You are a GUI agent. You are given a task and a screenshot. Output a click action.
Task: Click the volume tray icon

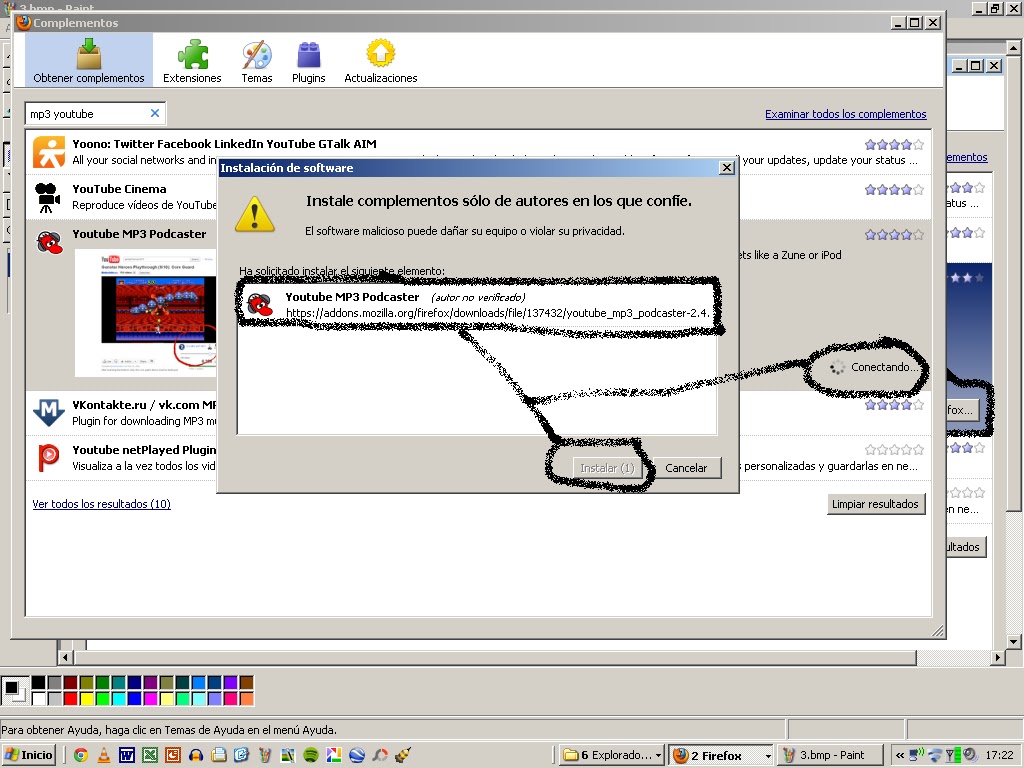970,755
